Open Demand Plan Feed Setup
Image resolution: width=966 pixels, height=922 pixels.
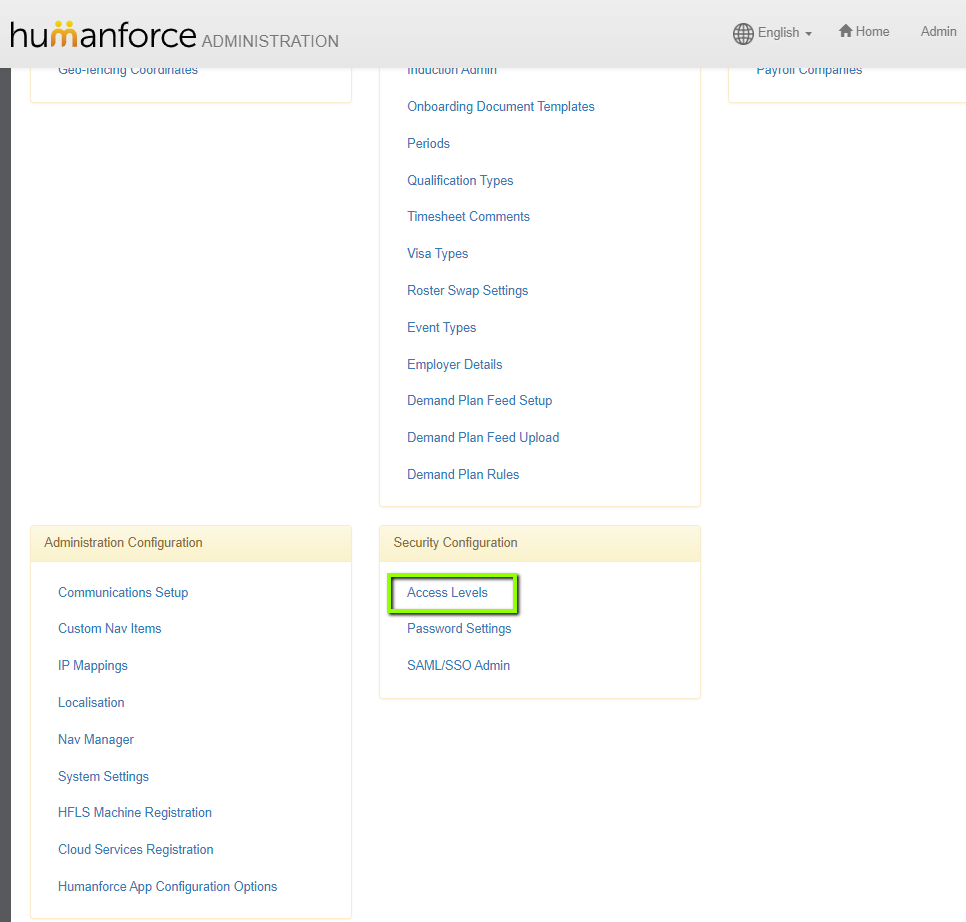coord(479,401)
